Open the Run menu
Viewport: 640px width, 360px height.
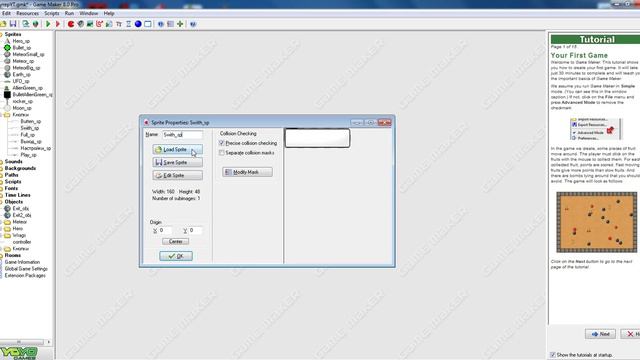[69, 13]
